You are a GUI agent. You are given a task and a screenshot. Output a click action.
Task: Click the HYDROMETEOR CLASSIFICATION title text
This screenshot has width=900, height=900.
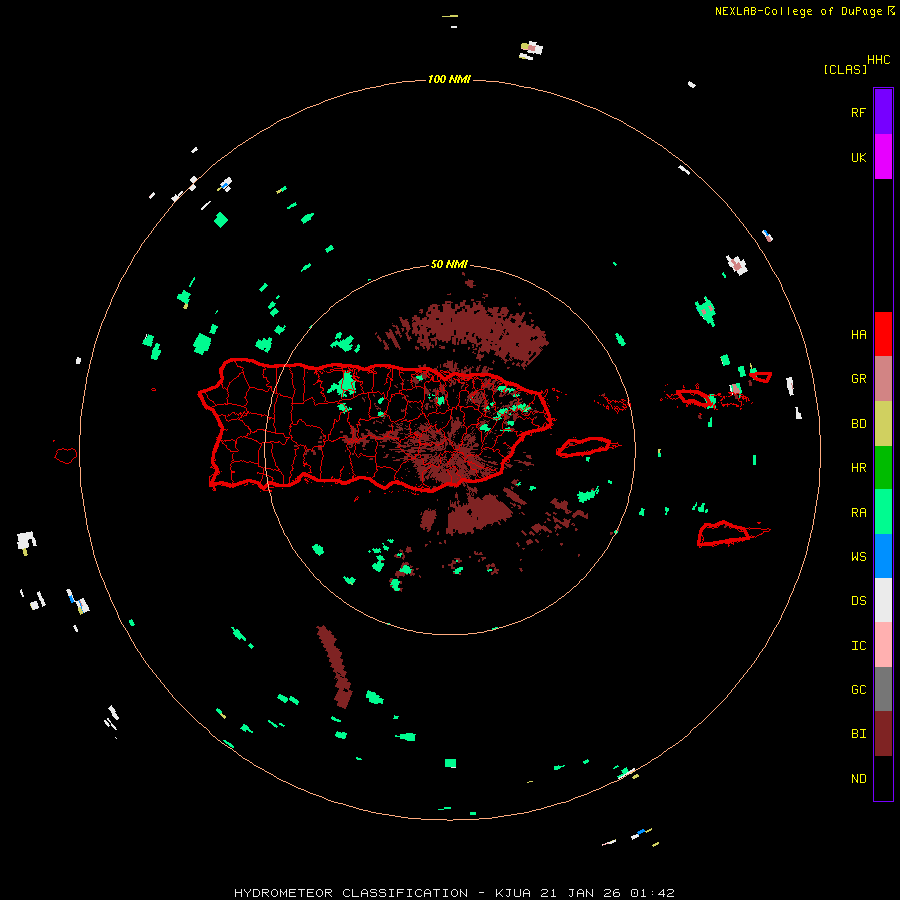pyautogui.click(x=351, y=893)
